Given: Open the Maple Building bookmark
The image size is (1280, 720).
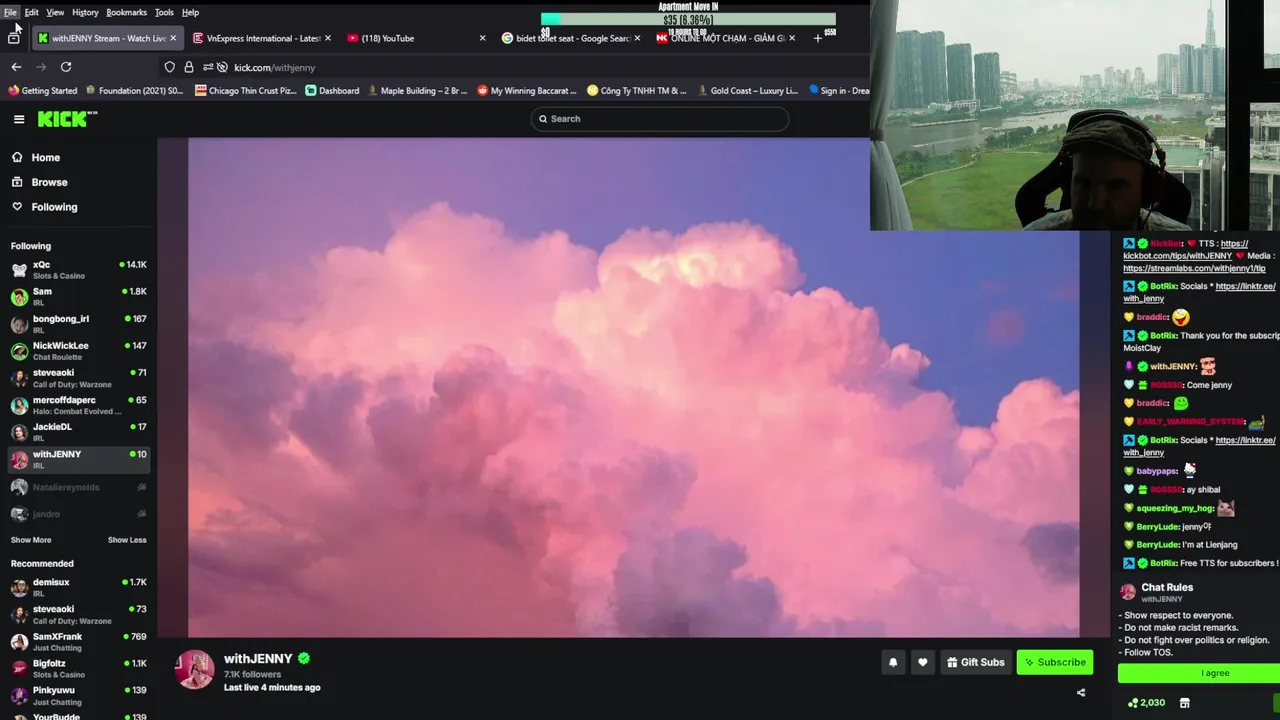Looking at the screenshot, I should [417, 91].
